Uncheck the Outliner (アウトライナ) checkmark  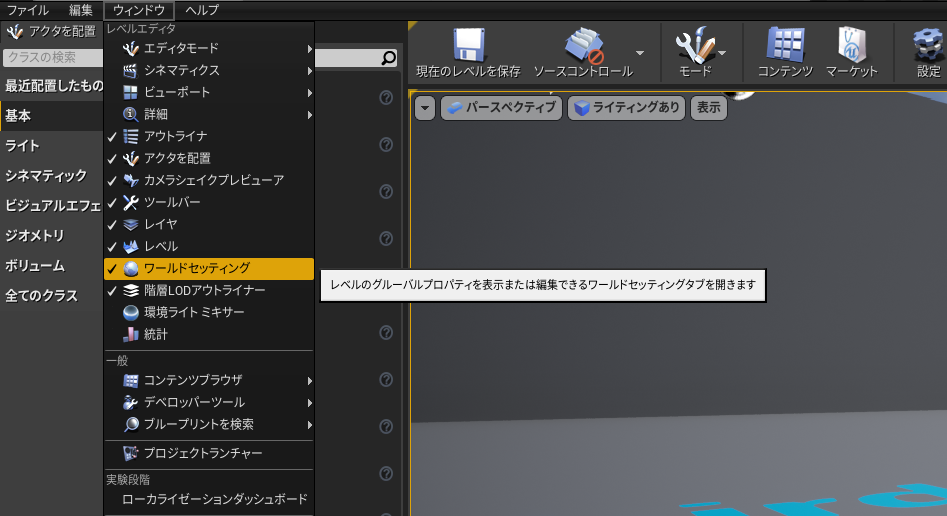tap(112, 137)
